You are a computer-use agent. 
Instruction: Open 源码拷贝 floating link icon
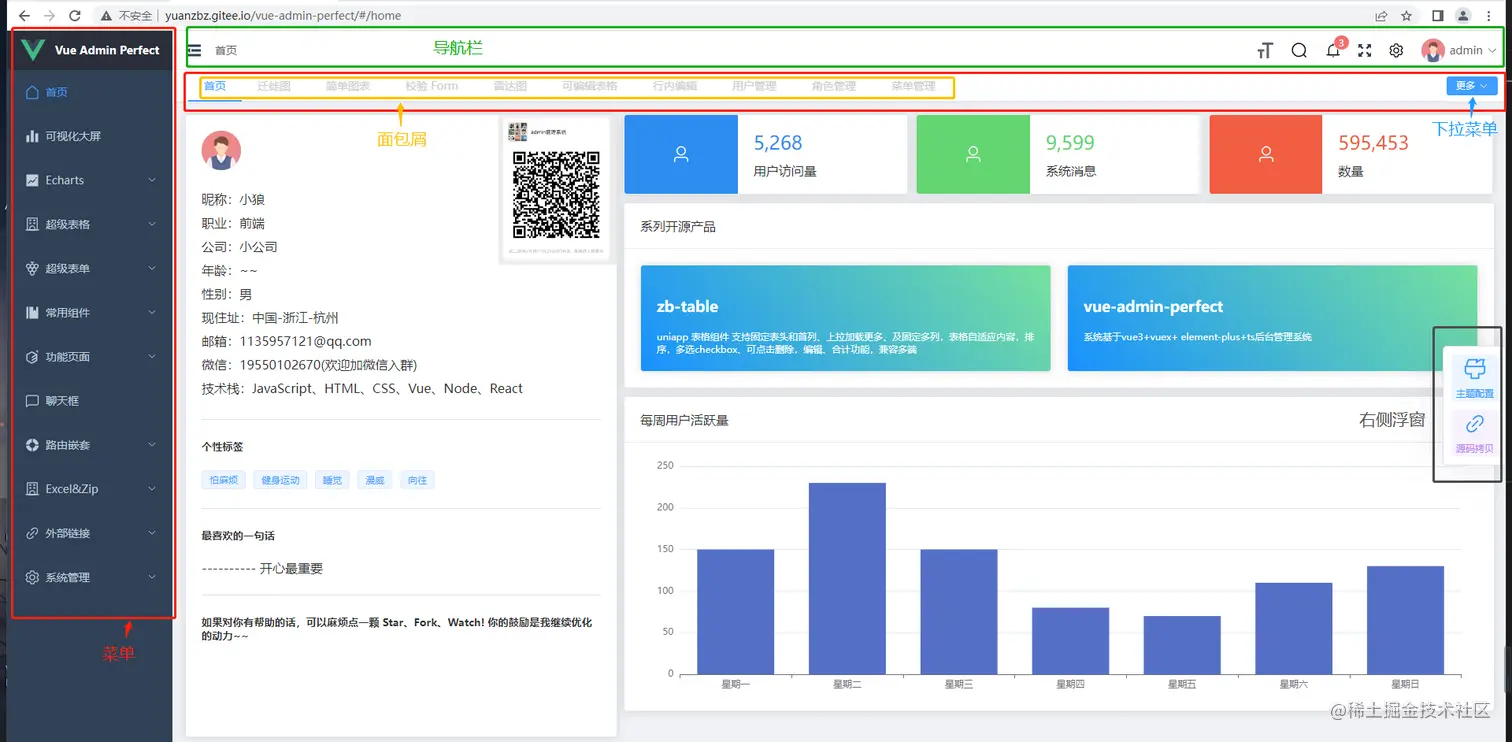[x=1474, y=425]
